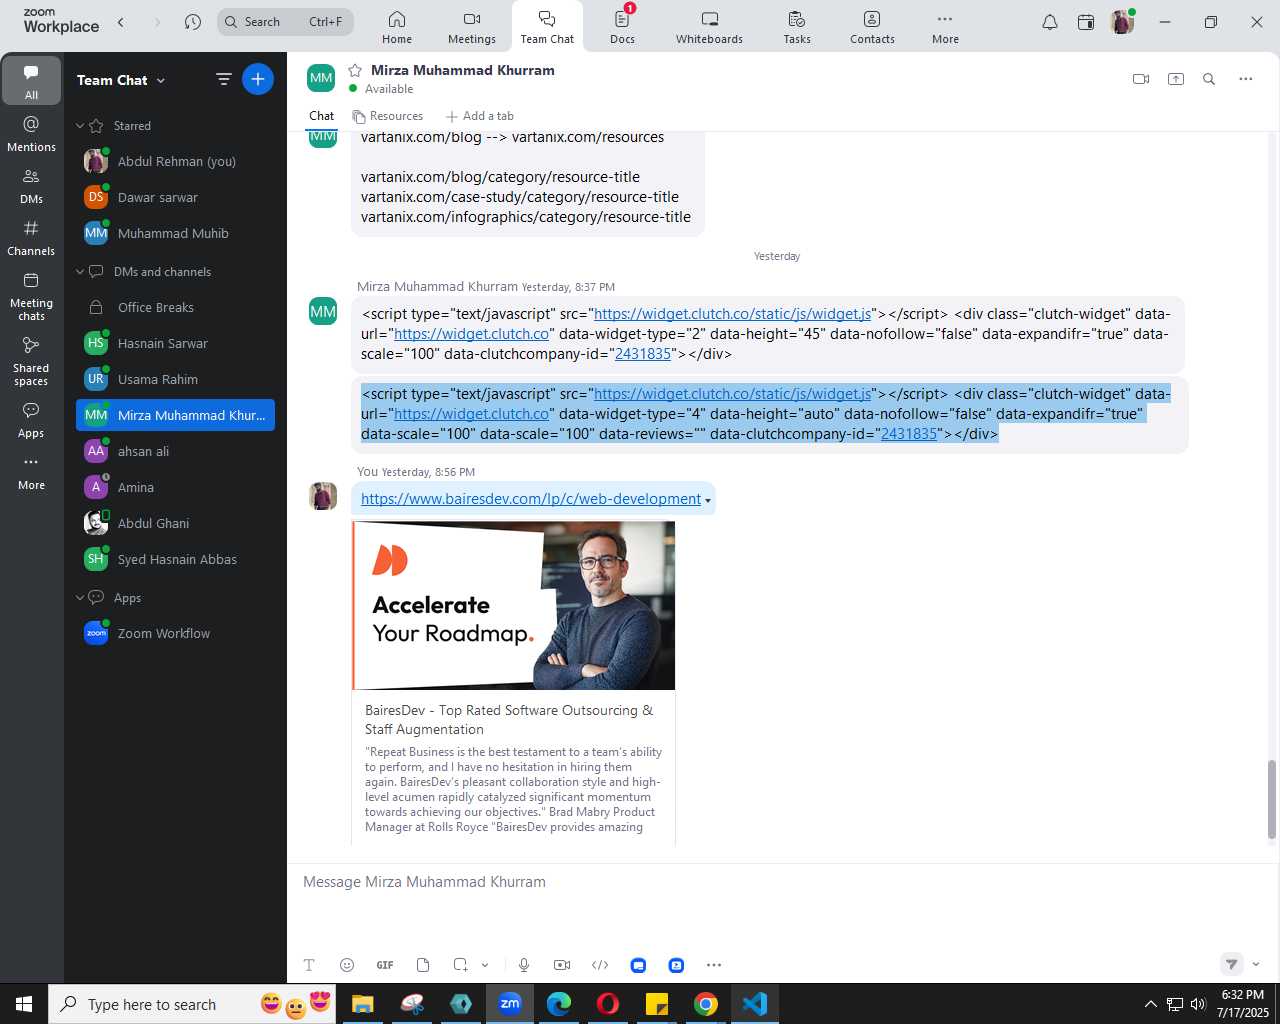
Task: Open the emoji picker
Action: (x=347, y=965)
